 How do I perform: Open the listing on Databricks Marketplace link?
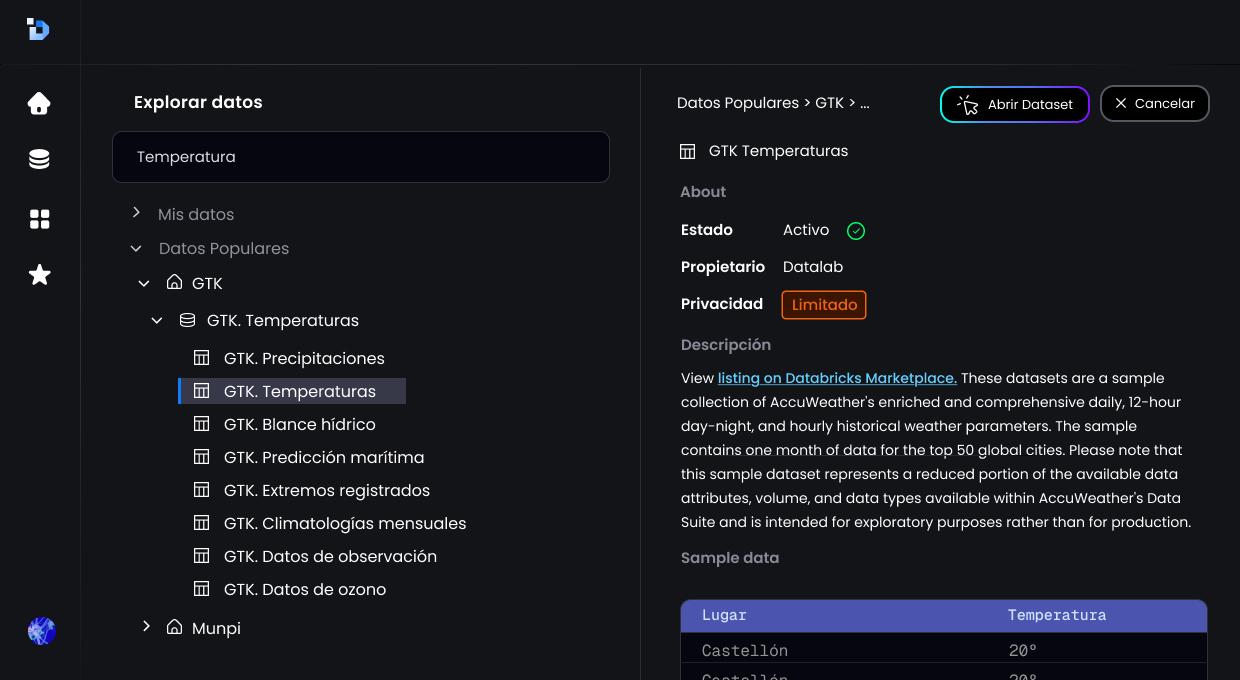click(837, 378)
